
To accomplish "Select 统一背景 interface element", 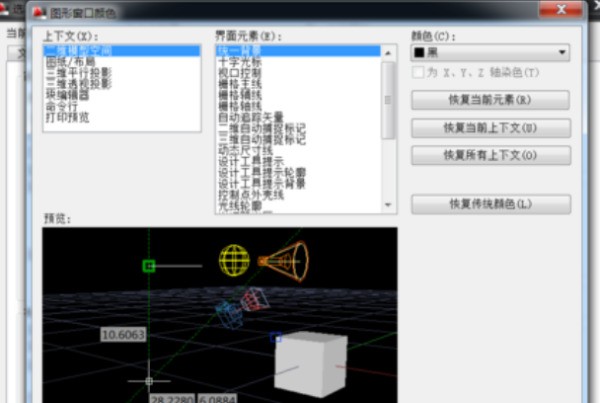I will point(298,51).
